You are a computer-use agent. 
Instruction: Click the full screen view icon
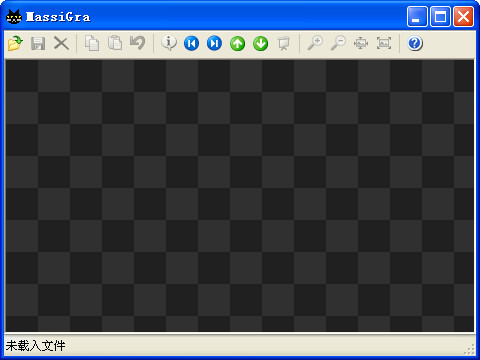[x=384, y=43]
